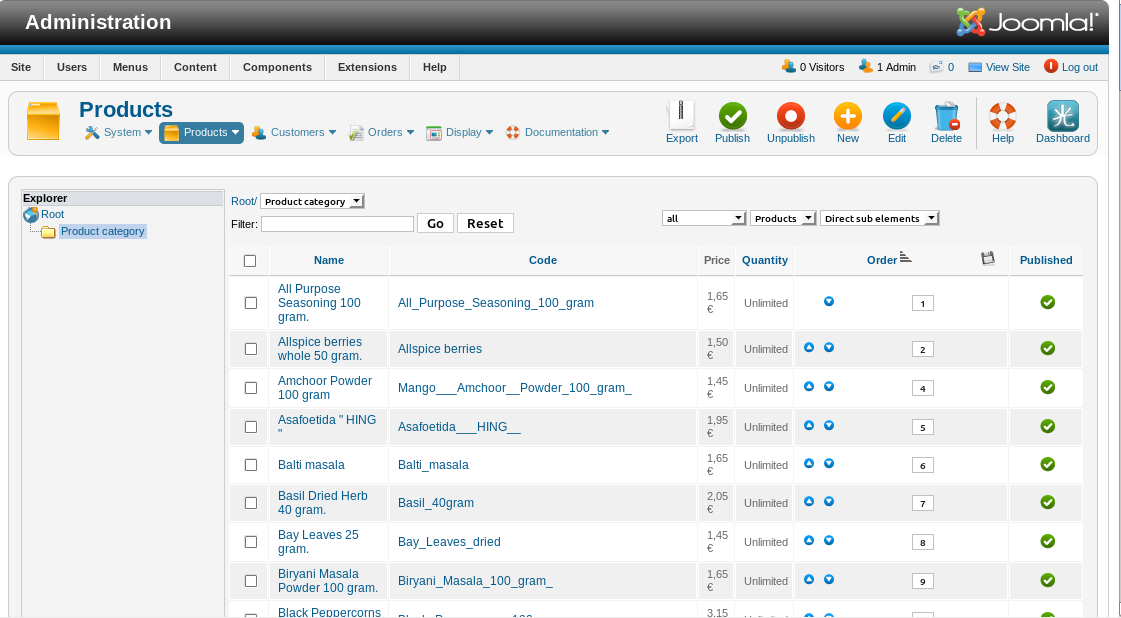Click the Reset filter button
The image size is (1121, 618).
[x=485, y=223]
